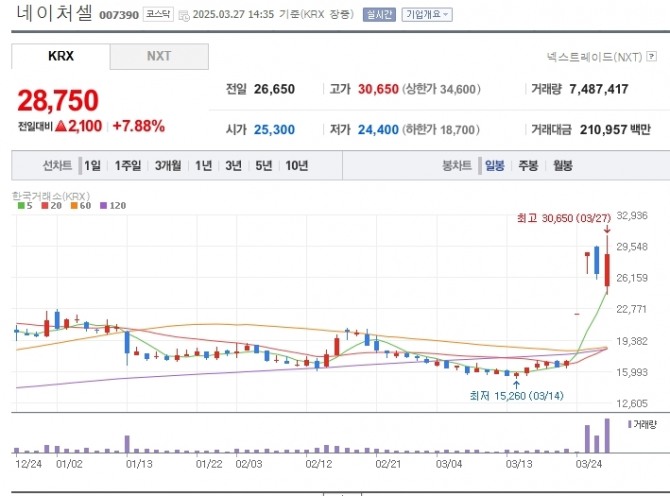Click the 넥스트레이드(NXT) text

tap(594, 57)
